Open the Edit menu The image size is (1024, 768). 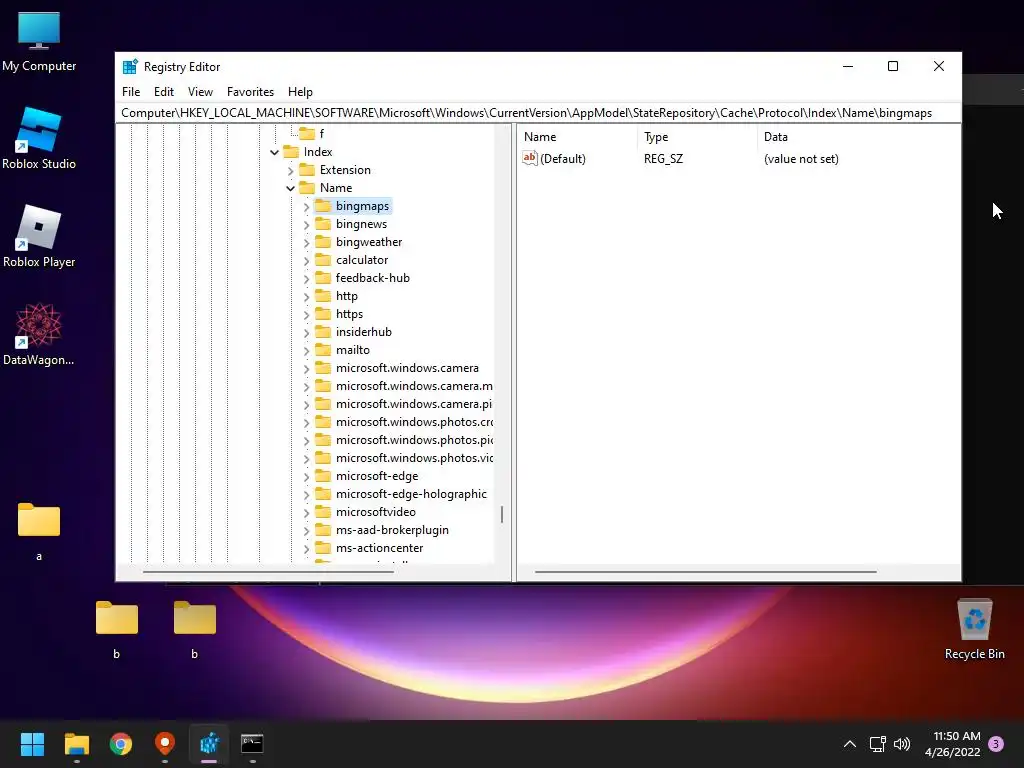(x=163, y=92)
